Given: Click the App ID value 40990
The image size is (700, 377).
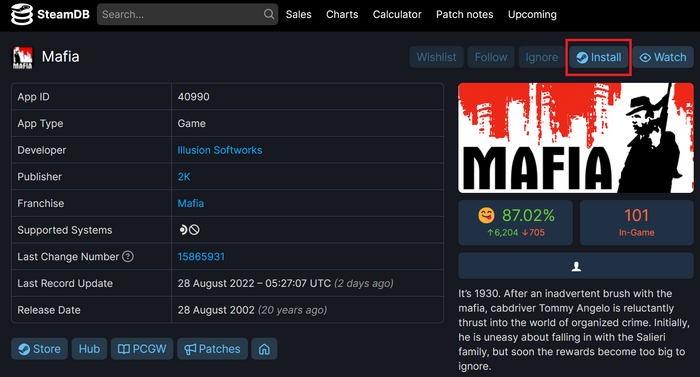Looking at the screenshot, I should click(193, 97).
